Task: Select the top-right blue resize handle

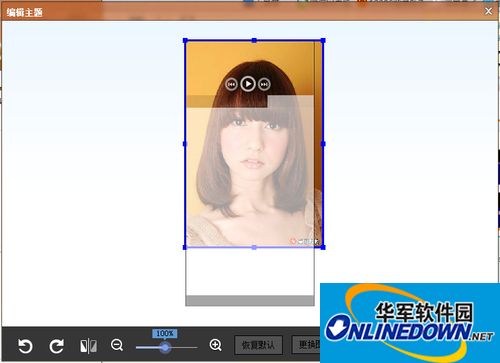Action: (323, 40)
